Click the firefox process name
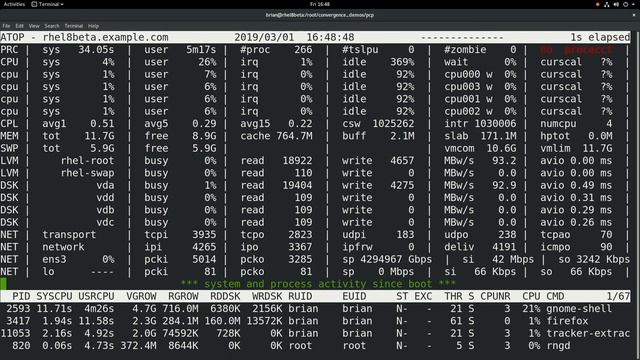640x360 pixels. 567,321
